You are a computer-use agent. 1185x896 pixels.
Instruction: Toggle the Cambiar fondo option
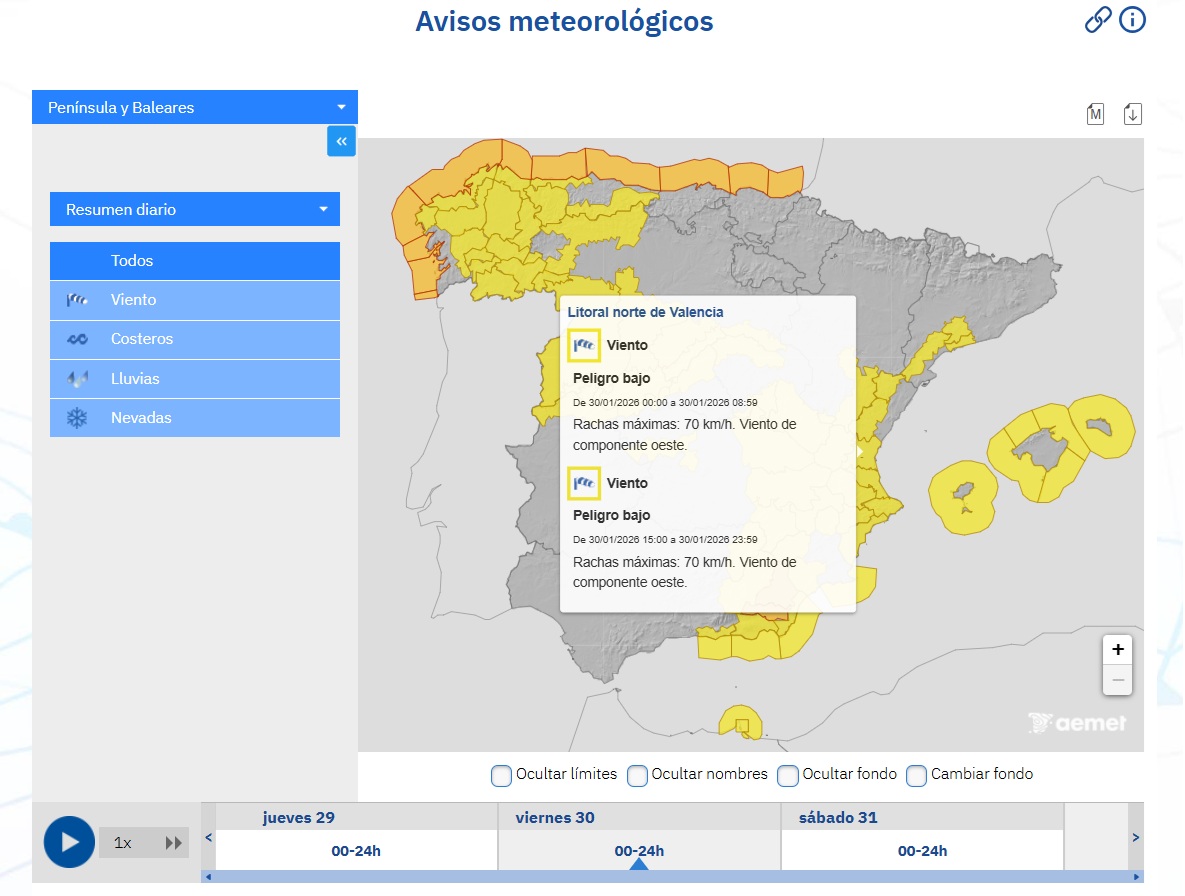[916, 775]
